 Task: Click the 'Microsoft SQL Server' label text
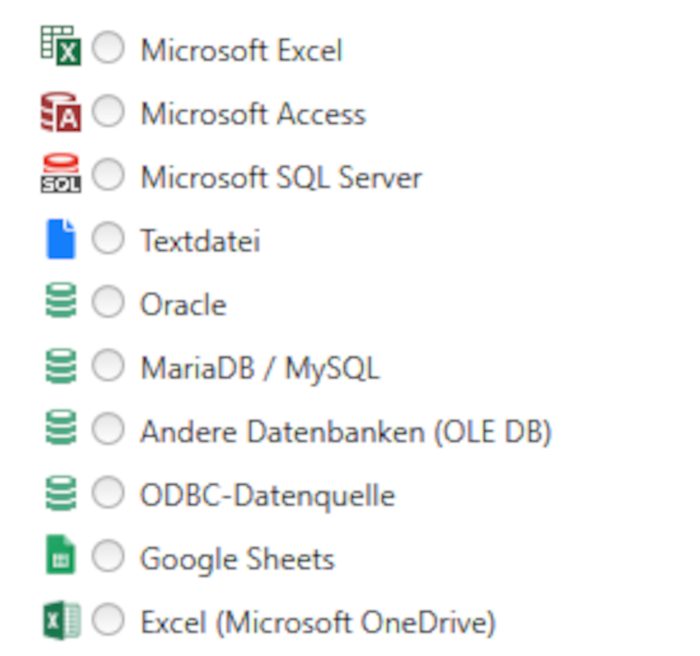(x=281, y=178)
